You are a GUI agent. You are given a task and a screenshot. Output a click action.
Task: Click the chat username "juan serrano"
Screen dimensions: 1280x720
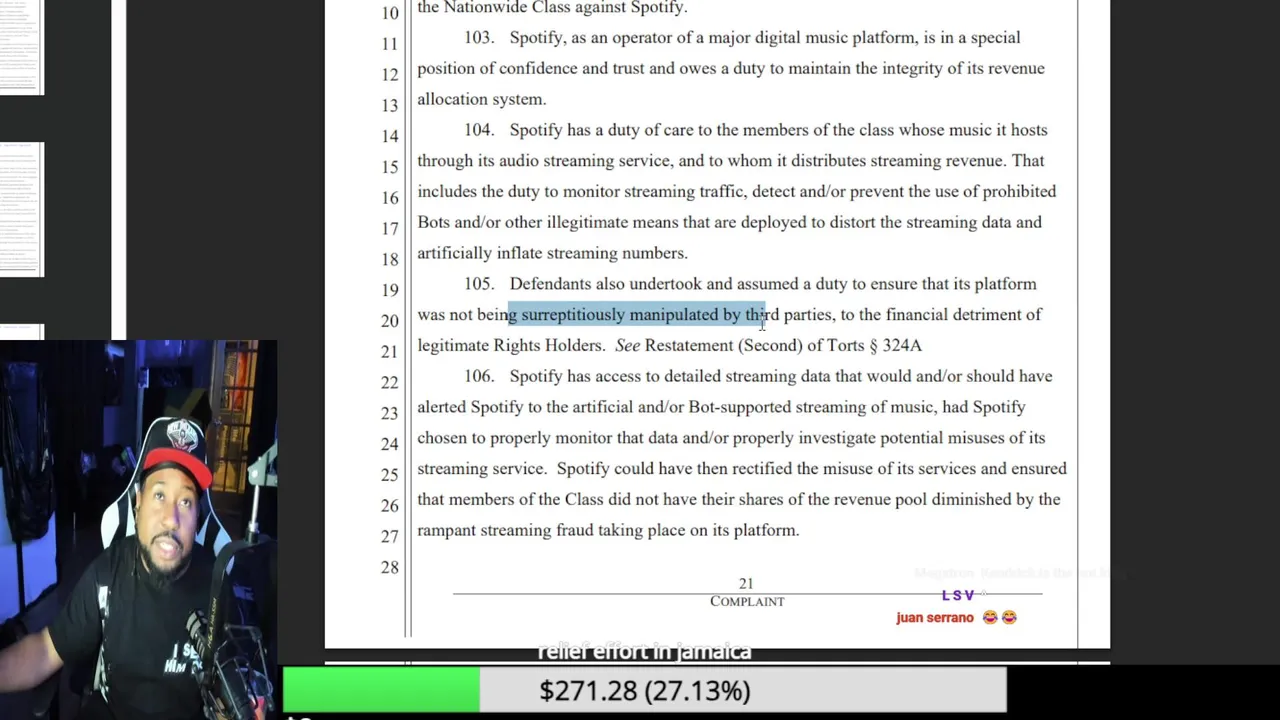(x=935, y=618)
